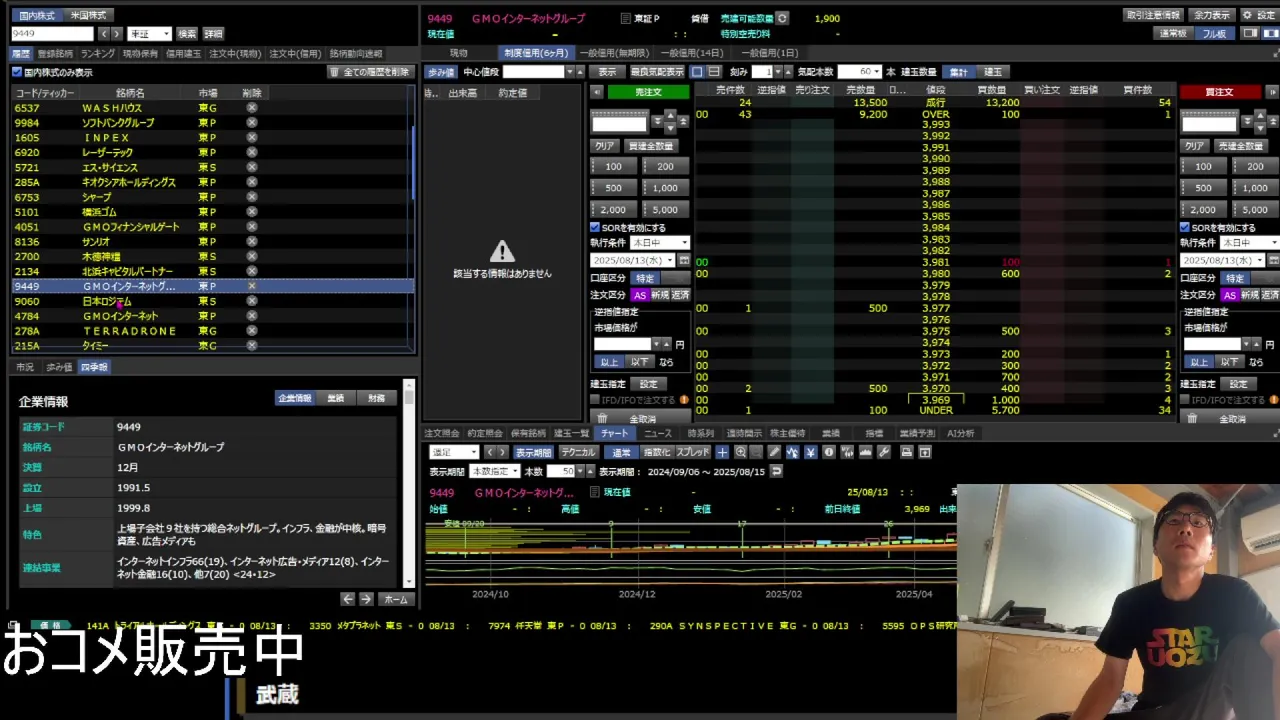Screen dimensions: 1280x720
Task: Refresh the sellable quantity (売建可能数量)
Action: pyautogui.click(x=782, y=18)
